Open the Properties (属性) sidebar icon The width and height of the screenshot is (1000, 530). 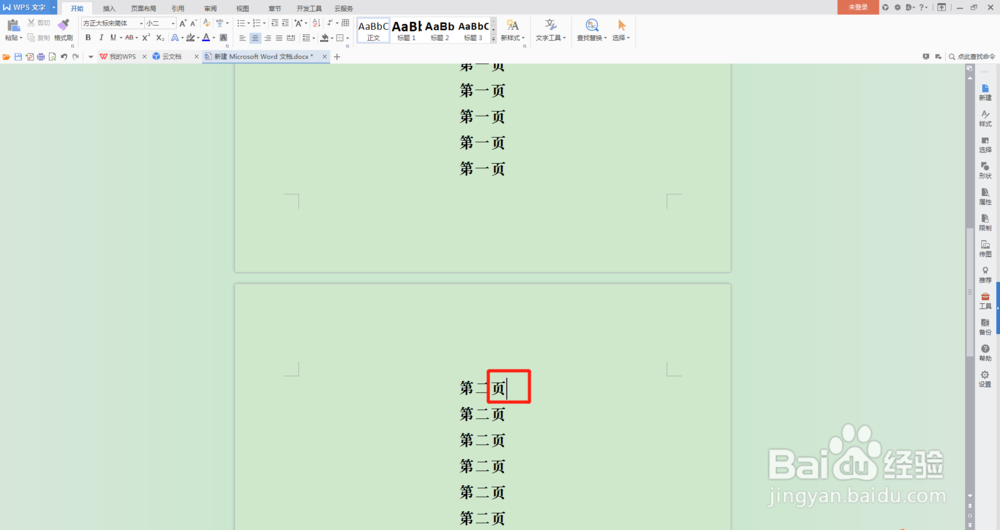(985, 196)
